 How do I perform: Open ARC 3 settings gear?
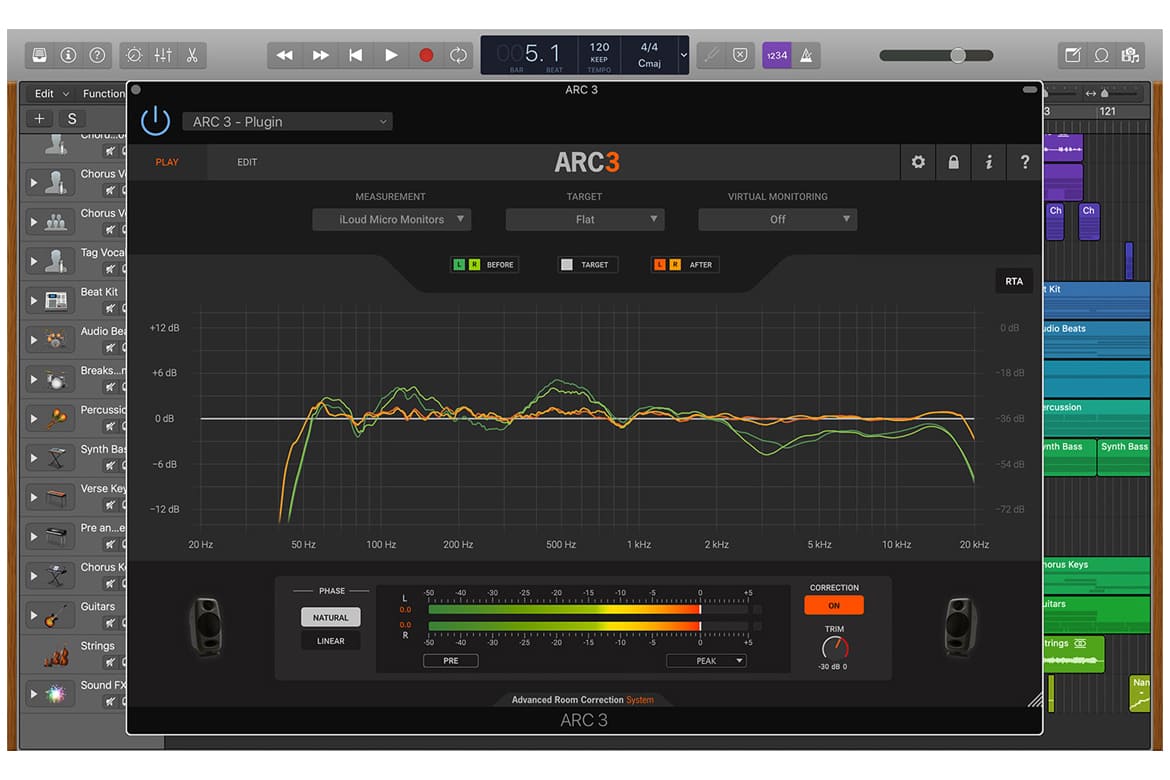click(x=918, y=162)
